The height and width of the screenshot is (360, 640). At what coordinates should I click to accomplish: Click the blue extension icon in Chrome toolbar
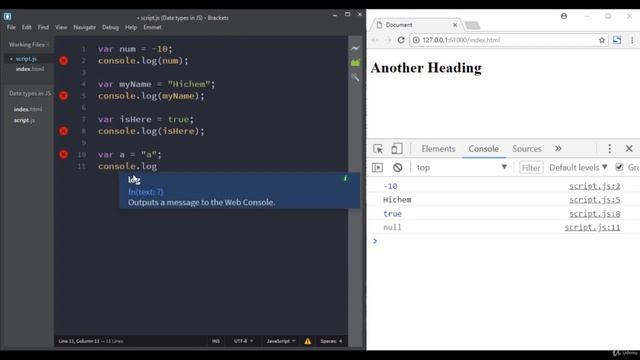pyautogui.click(x=617, y=40)
